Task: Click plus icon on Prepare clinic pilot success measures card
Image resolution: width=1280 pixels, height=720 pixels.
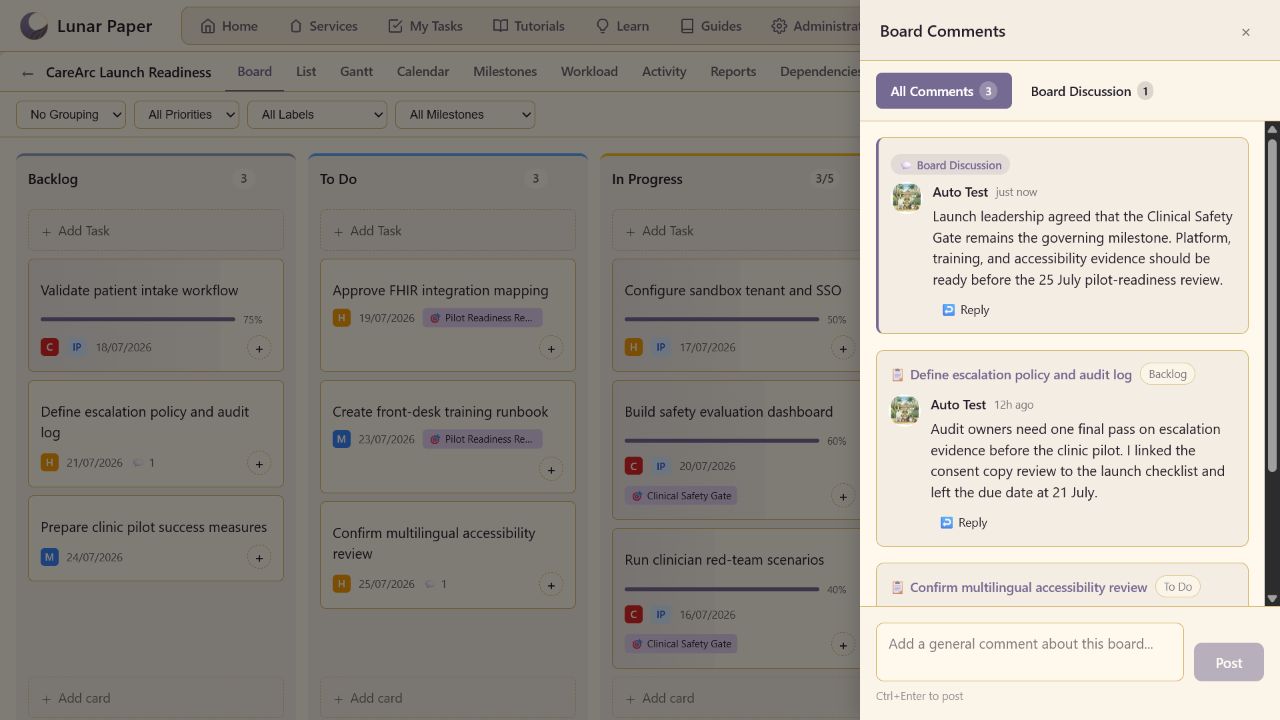Action: (x=259, y=557)
